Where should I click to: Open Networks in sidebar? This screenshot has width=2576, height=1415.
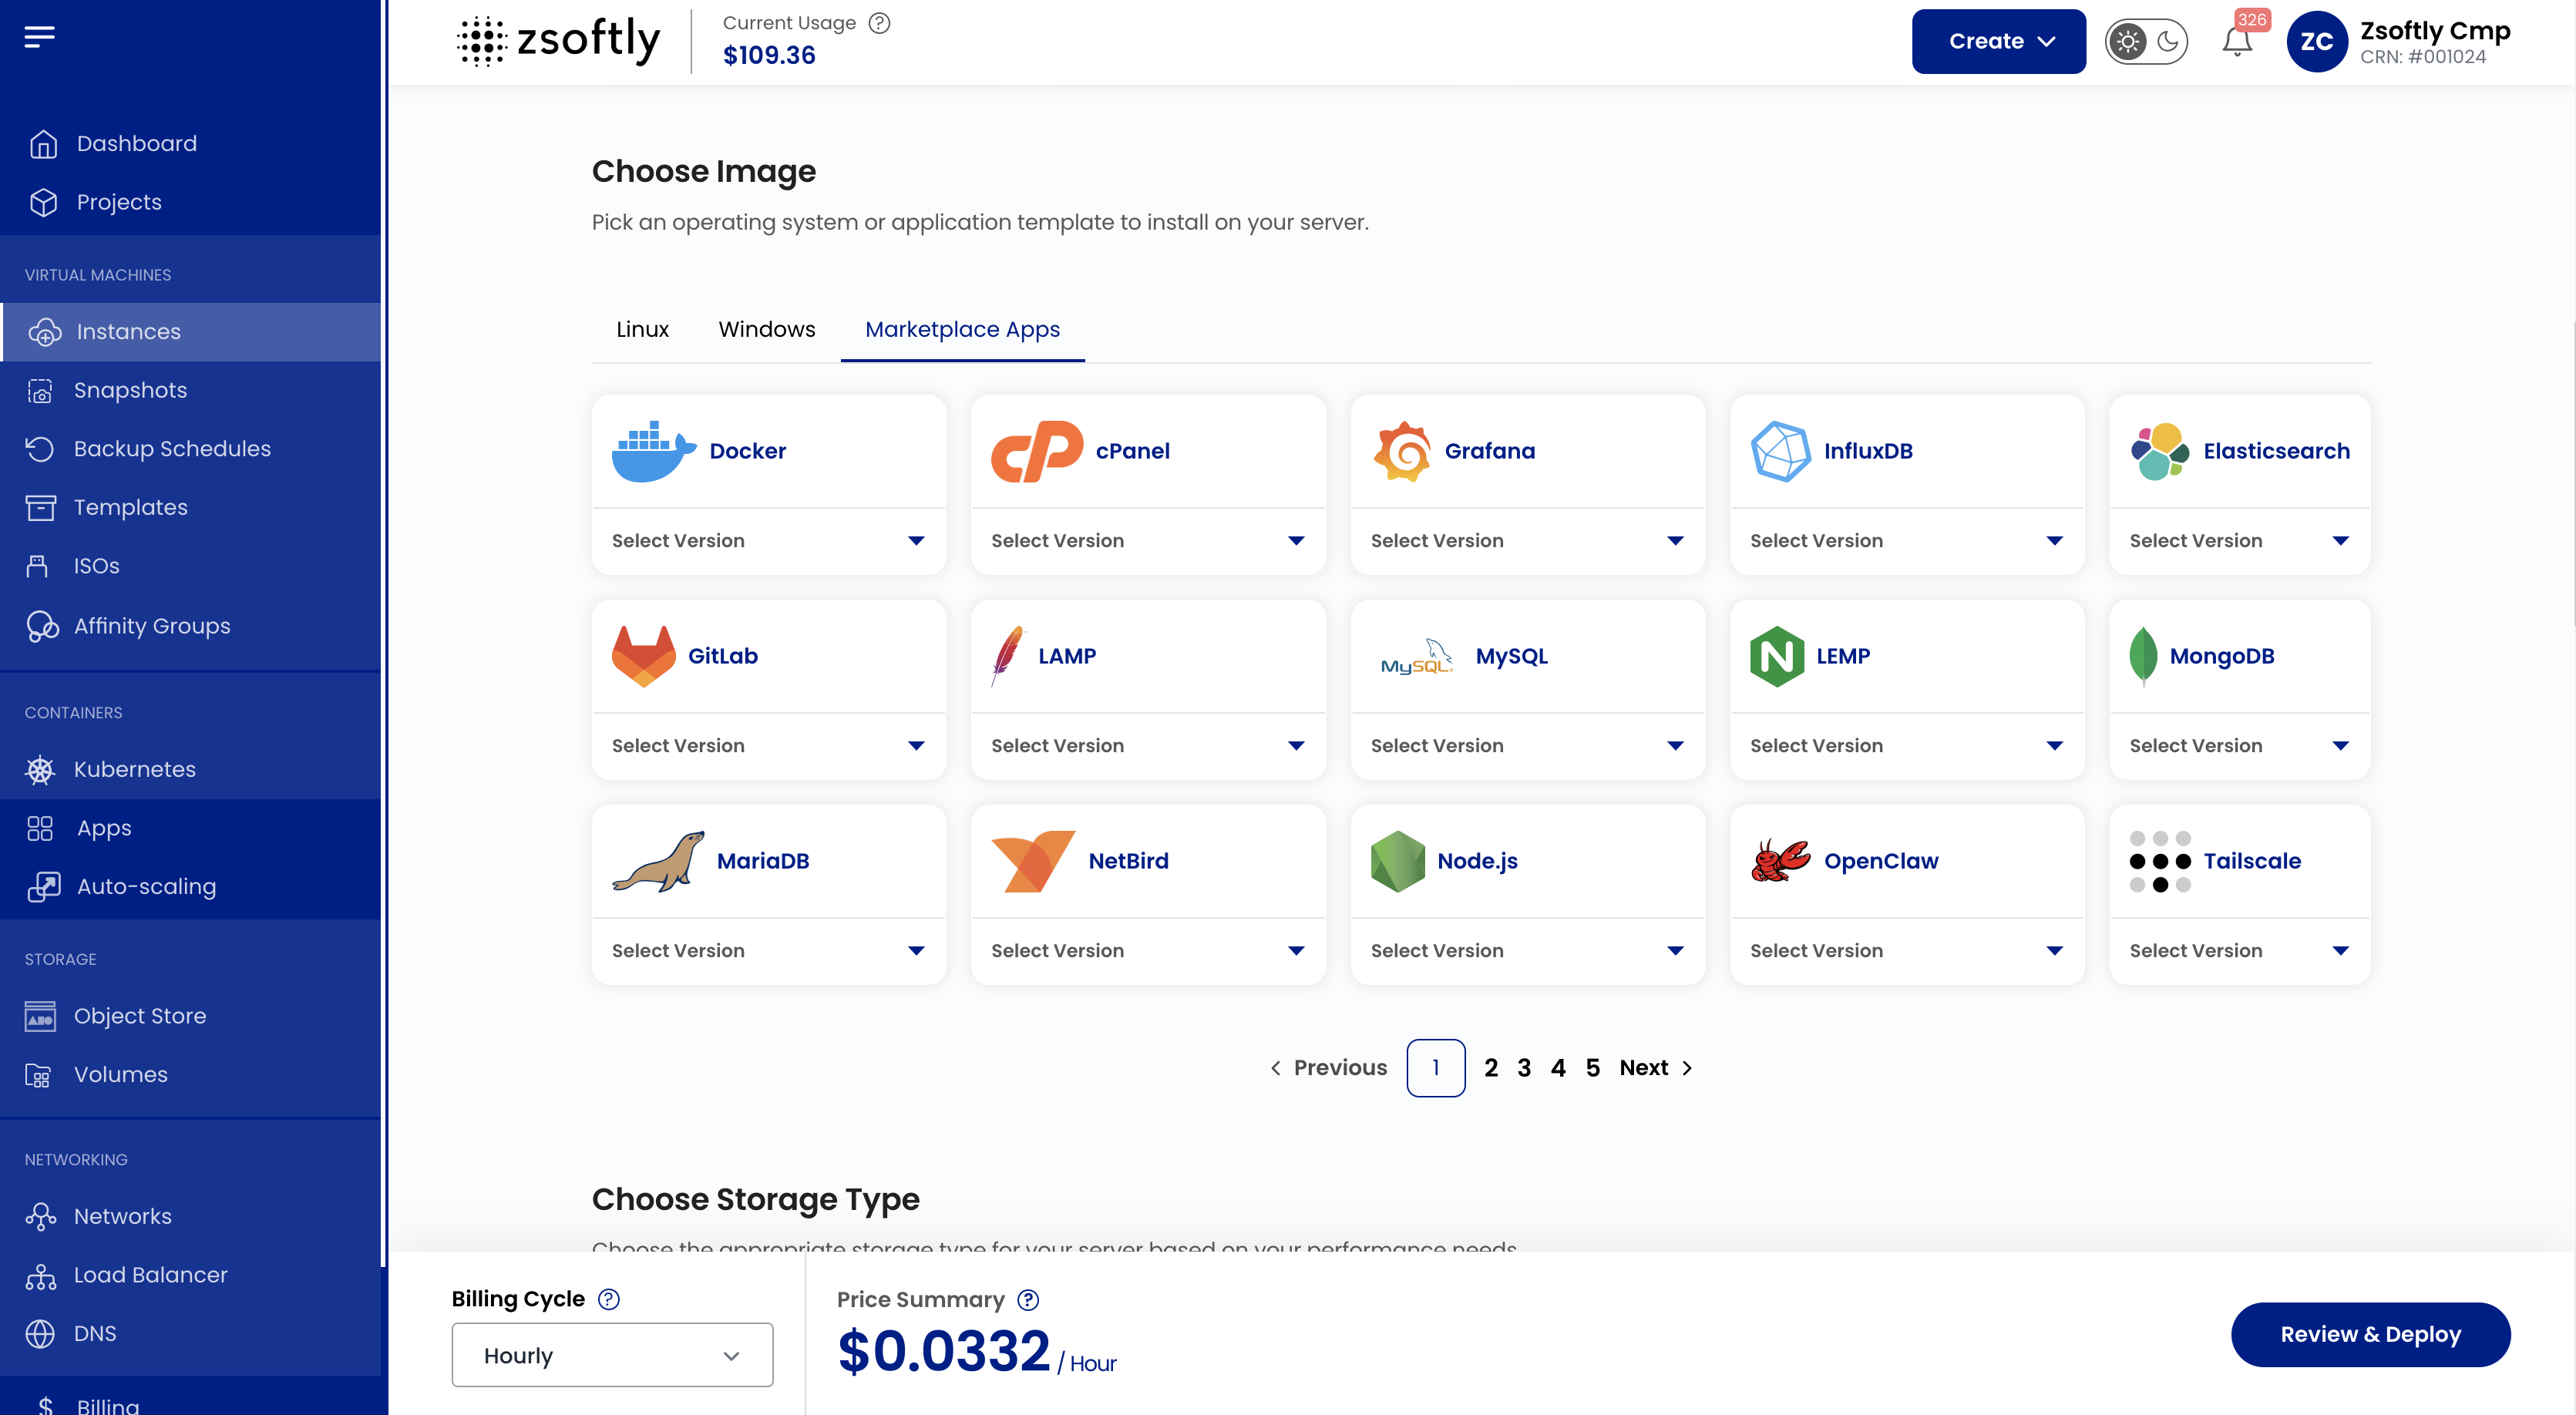coord(190,1216)
